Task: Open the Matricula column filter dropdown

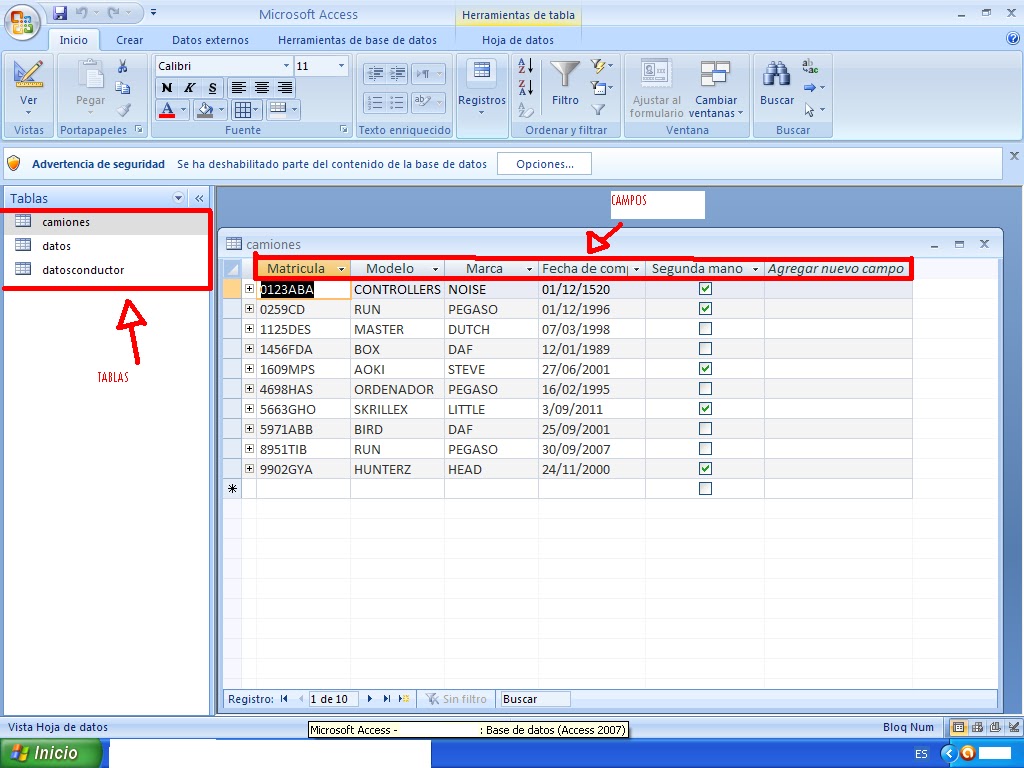Action: click(341, 268)
